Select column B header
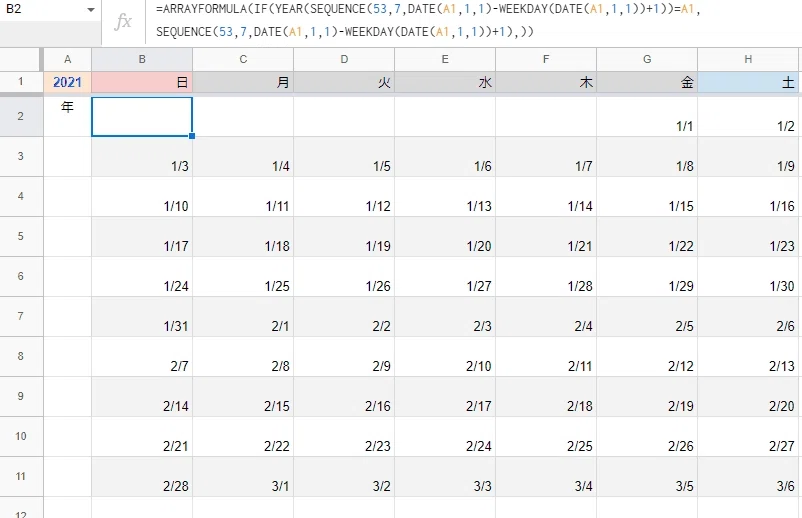This screenshot has height=518, width=802. (x=142, y=59)
